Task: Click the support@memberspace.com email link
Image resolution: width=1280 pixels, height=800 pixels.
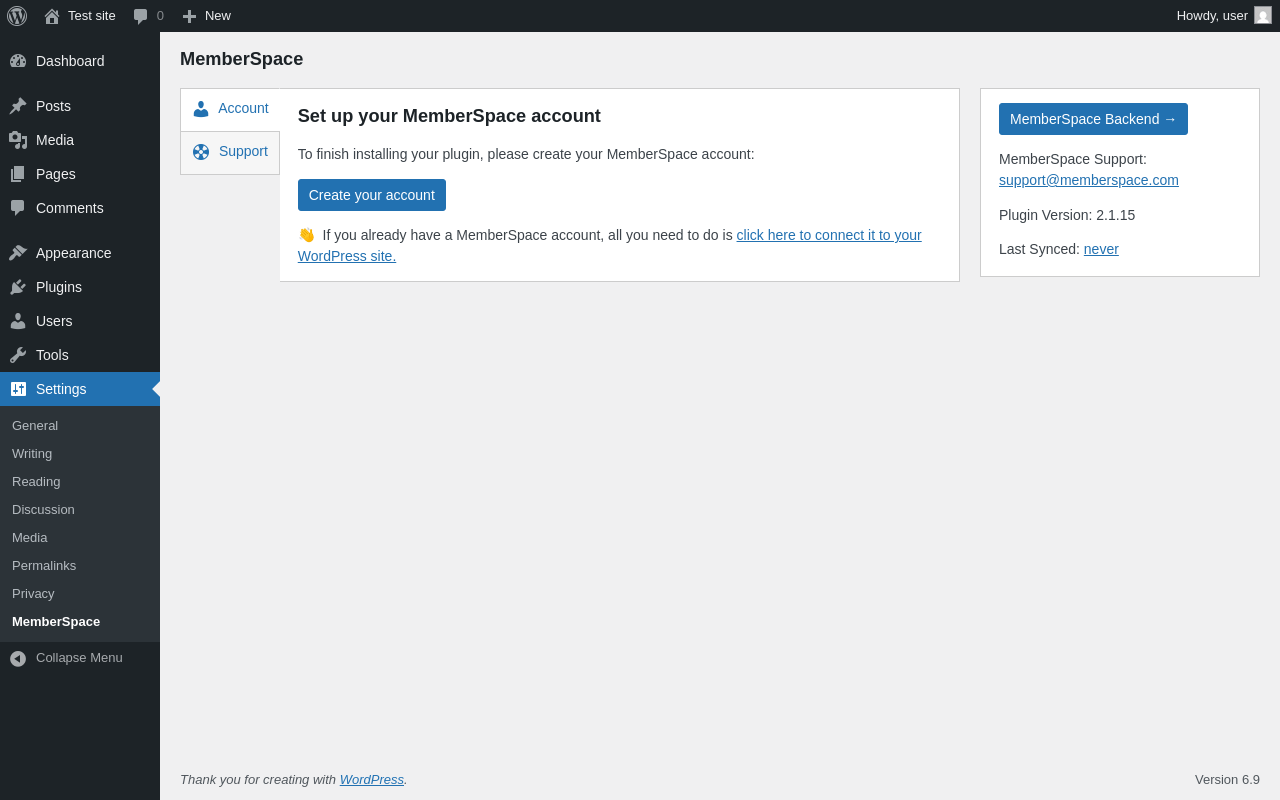Action: coord(1088,180)
